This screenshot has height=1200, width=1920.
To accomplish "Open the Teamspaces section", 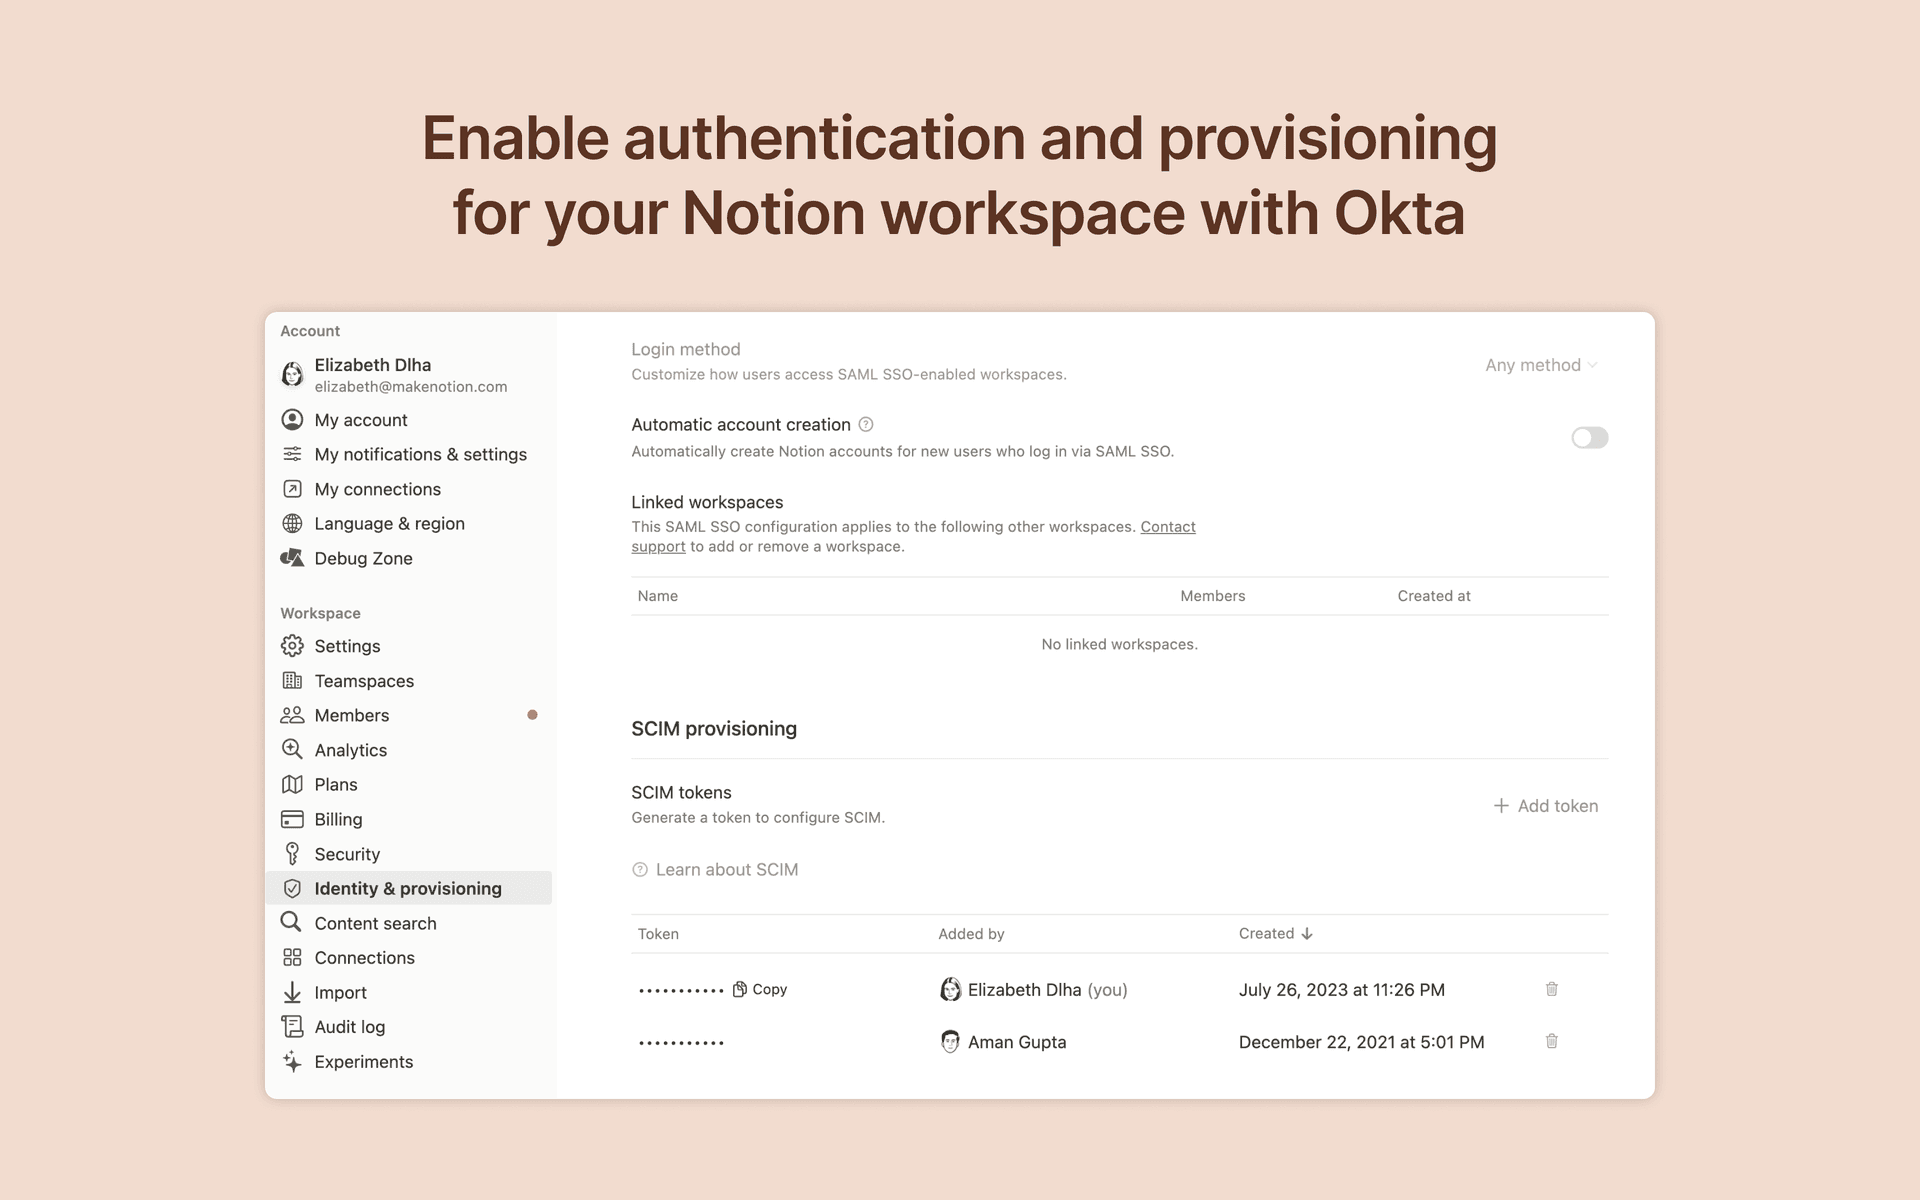I will click(364, 680).
